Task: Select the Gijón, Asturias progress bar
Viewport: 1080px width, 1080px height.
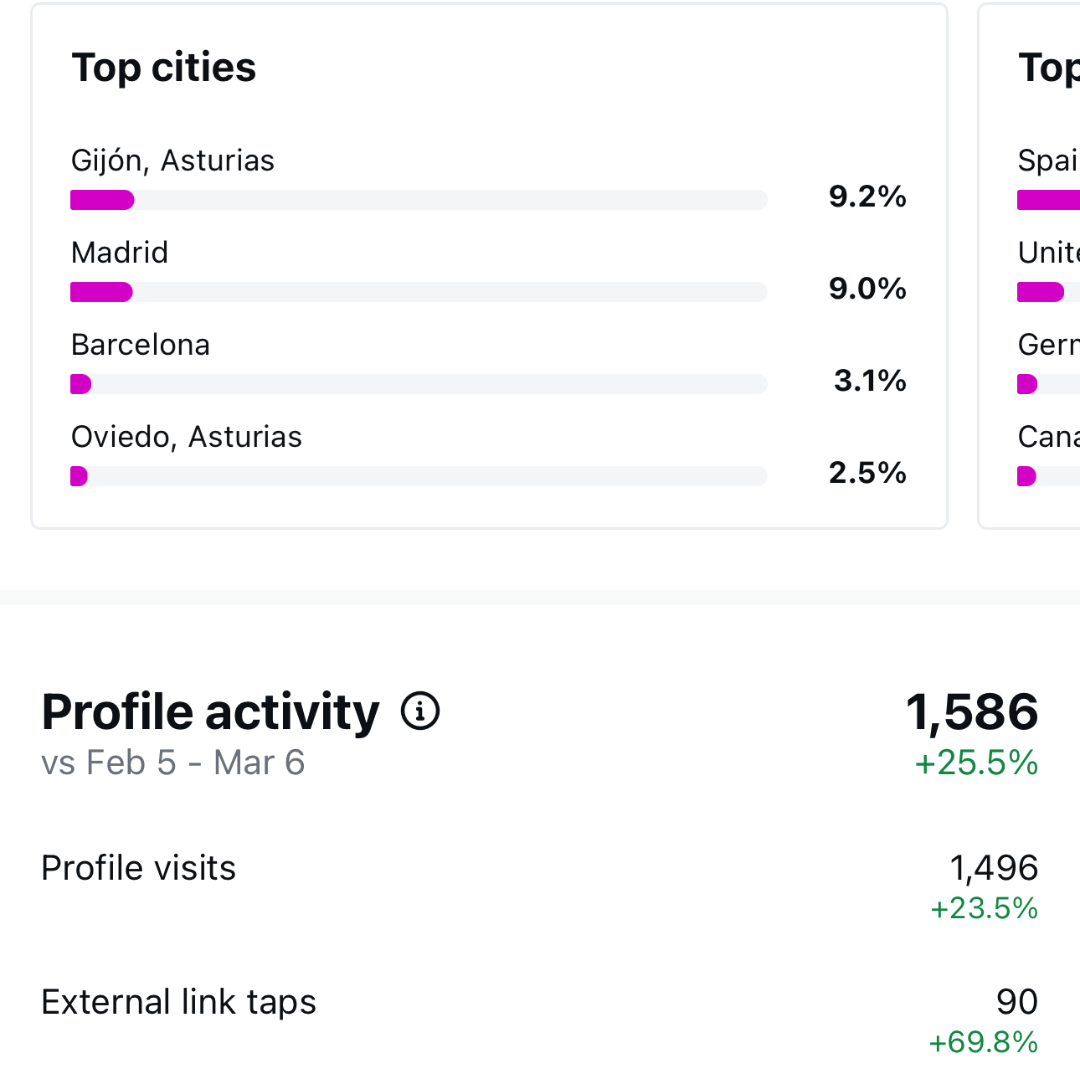Action: click(419, 200)
